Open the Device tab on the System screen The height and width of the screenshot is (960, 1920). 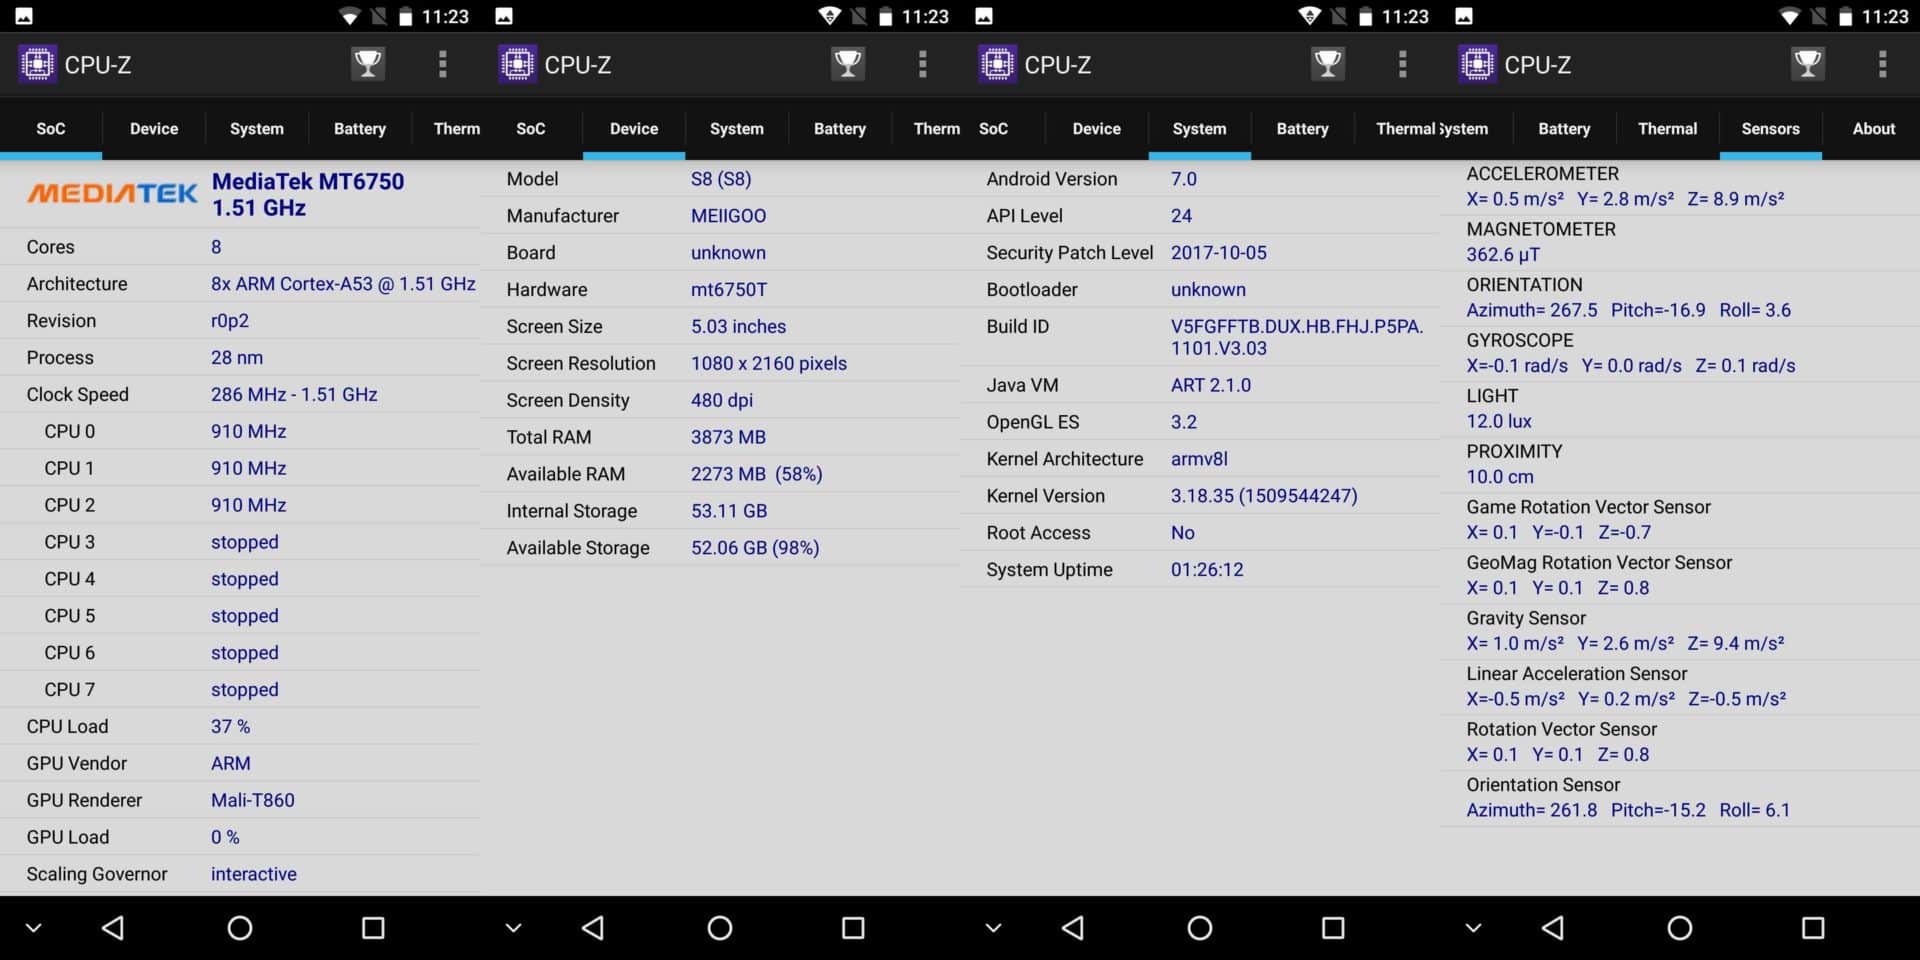click(x=1097, y=128)
